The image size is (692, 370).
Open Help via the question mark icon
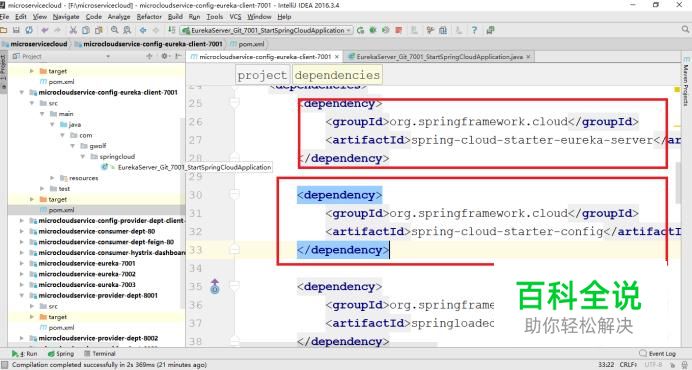(474, 30)
